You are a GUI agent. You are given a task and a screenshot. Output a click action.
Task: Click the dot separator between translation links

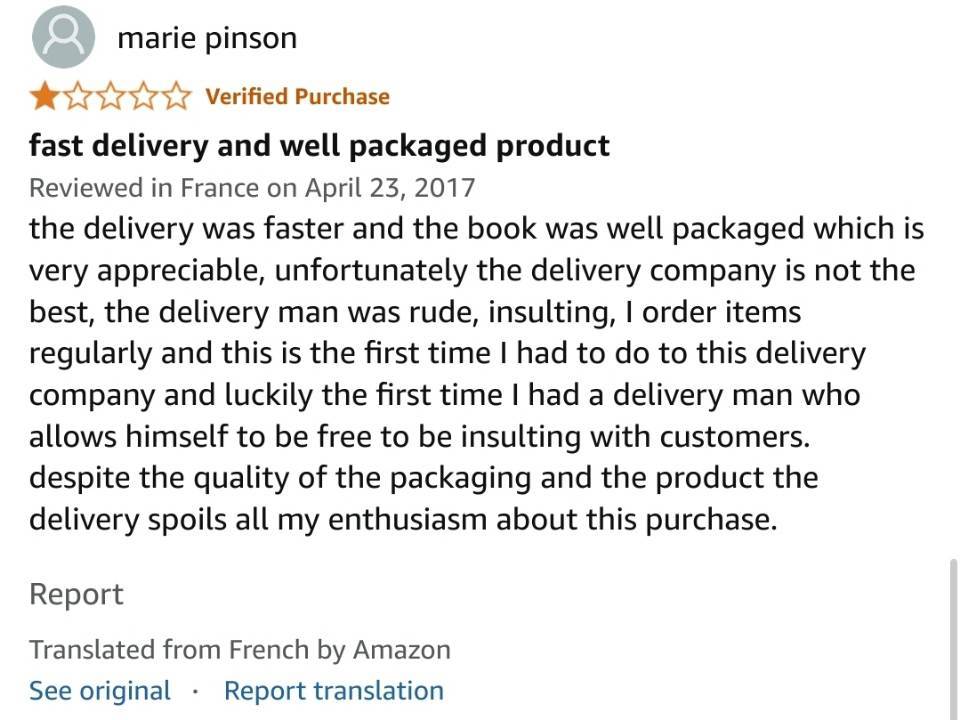click(195, 692)
